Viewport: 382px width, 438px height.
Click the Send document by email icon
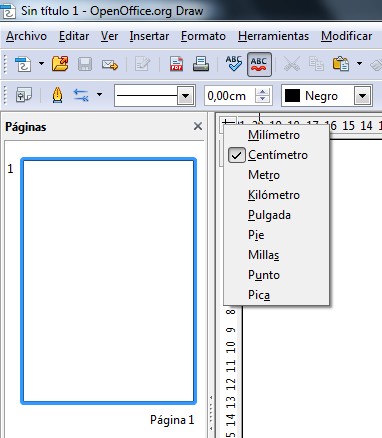coord(110,64)
